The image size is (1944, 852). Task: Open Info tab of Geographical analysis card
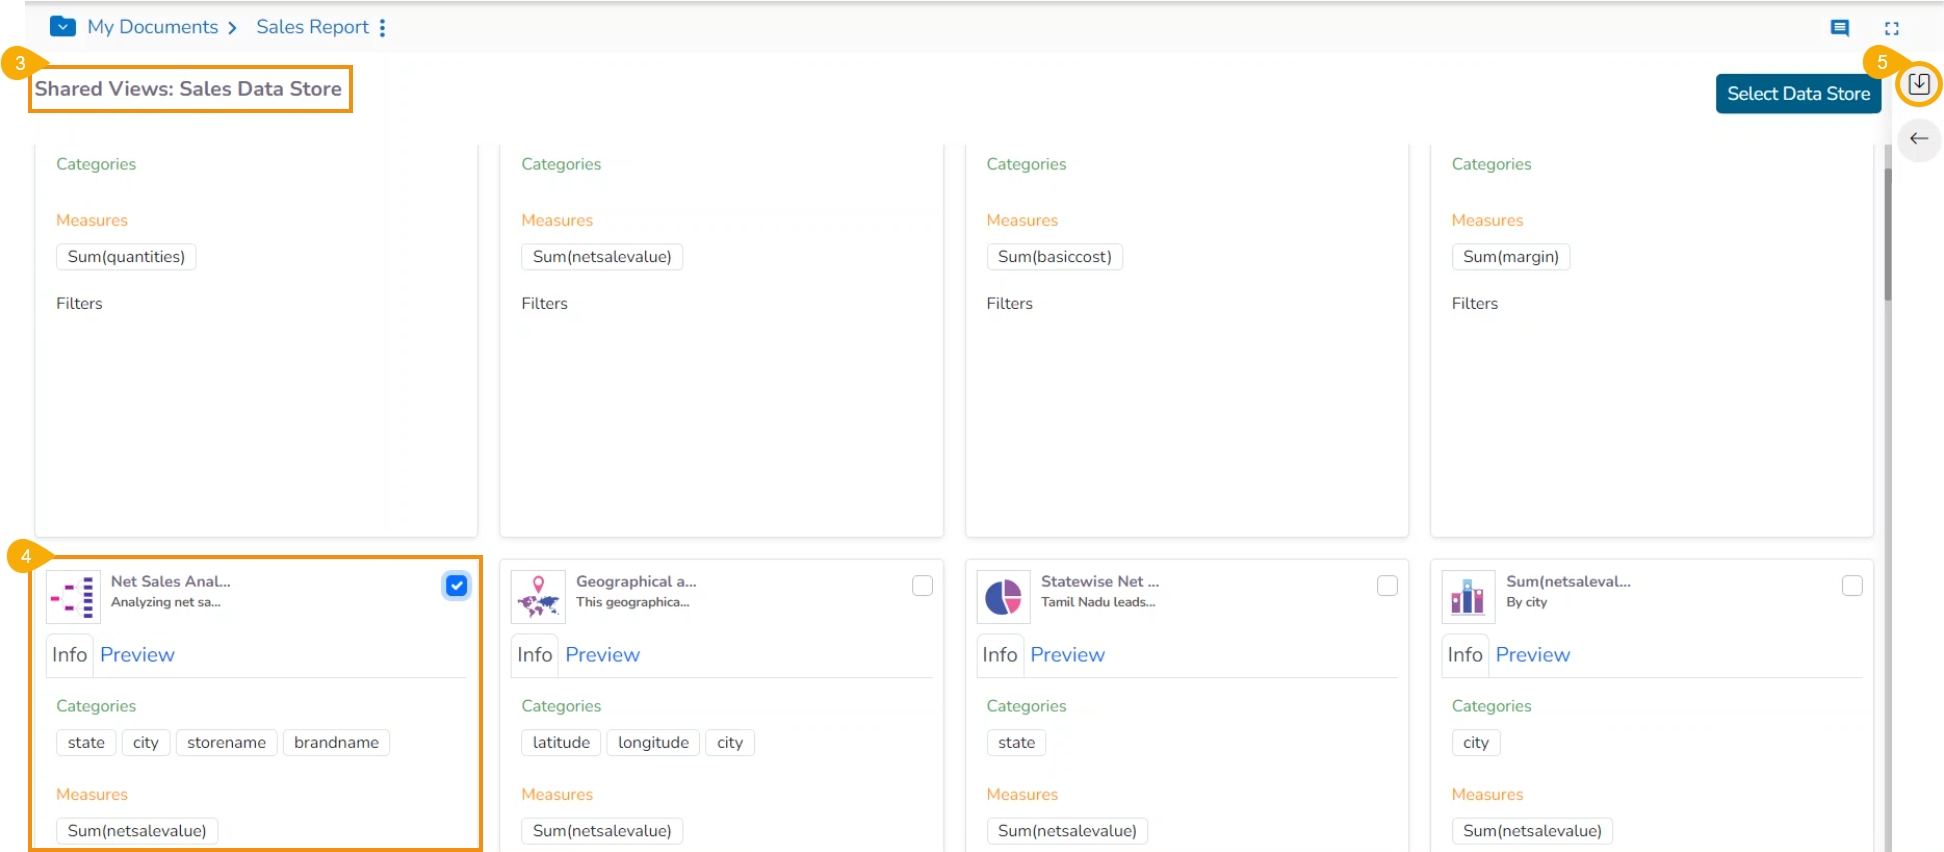pos(534,655)
